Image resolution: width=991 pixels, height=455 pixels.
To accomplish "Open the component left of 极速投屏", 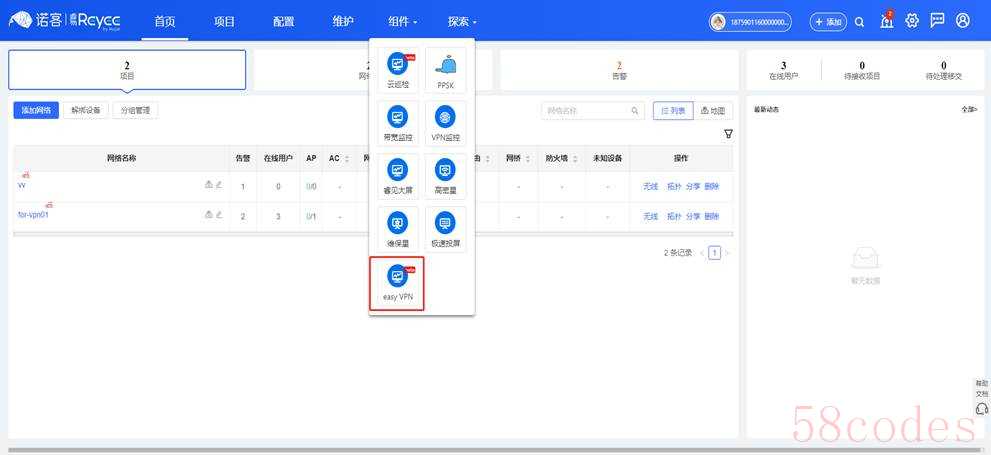I will point(398,229).
